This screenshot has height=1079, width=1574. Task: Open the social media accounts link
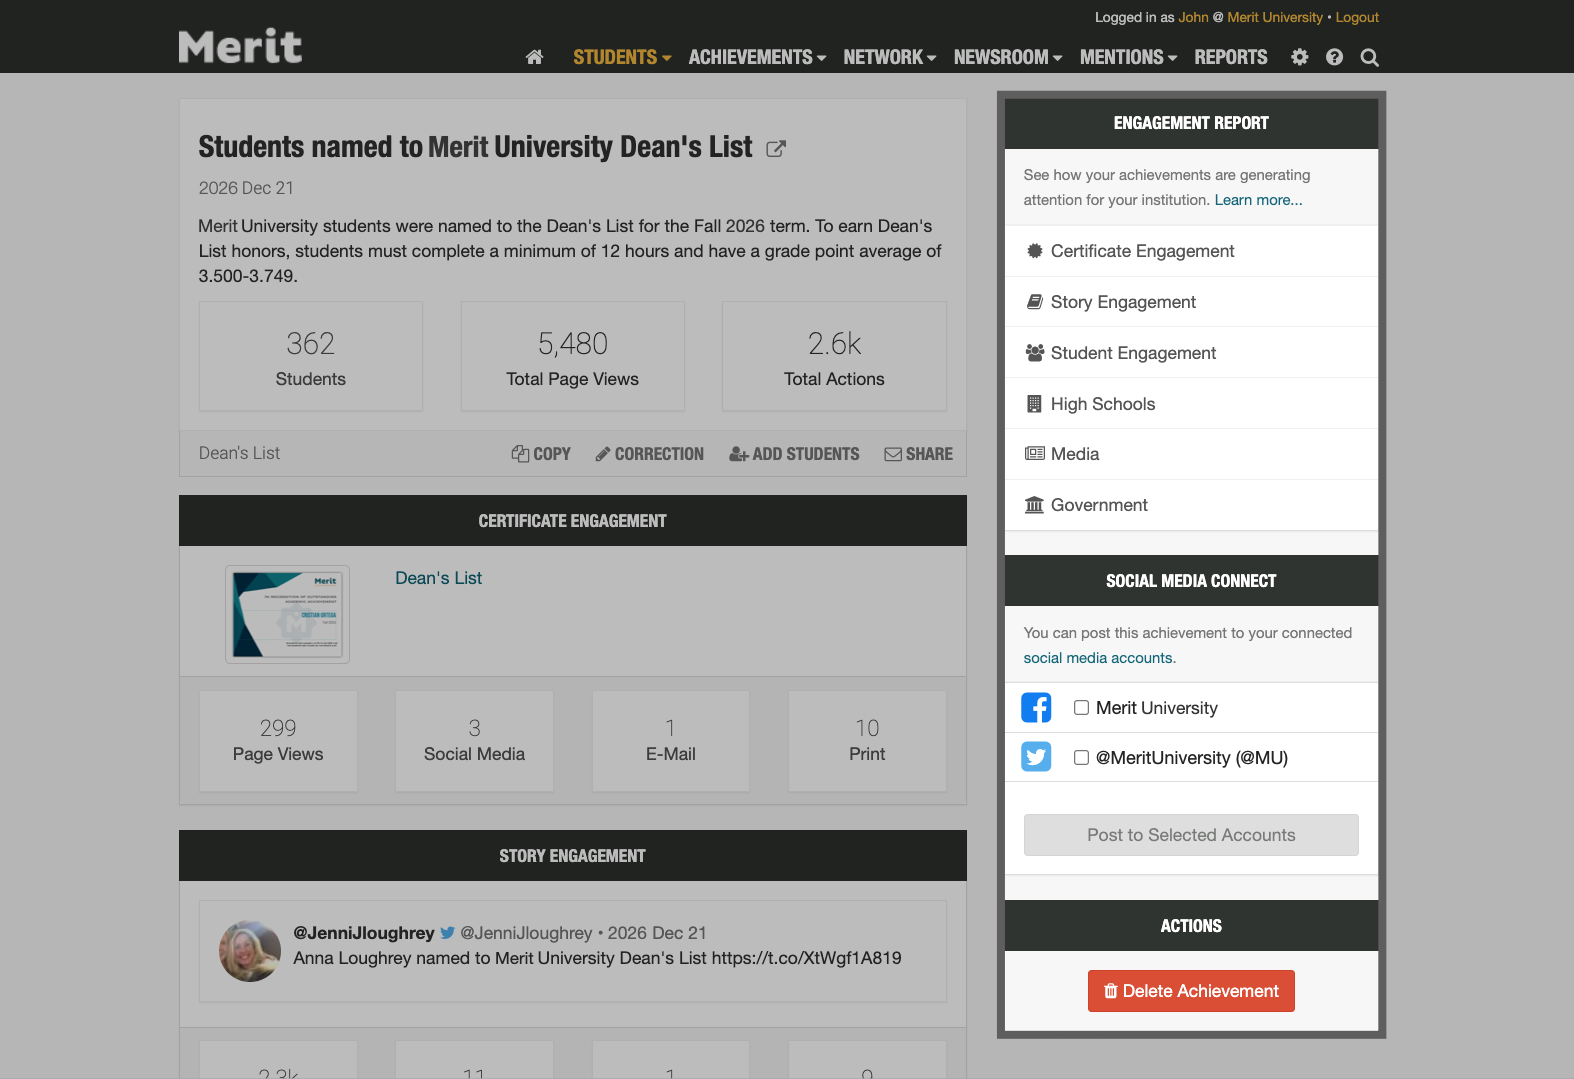pyautogui.click(x=1097, y=658)
